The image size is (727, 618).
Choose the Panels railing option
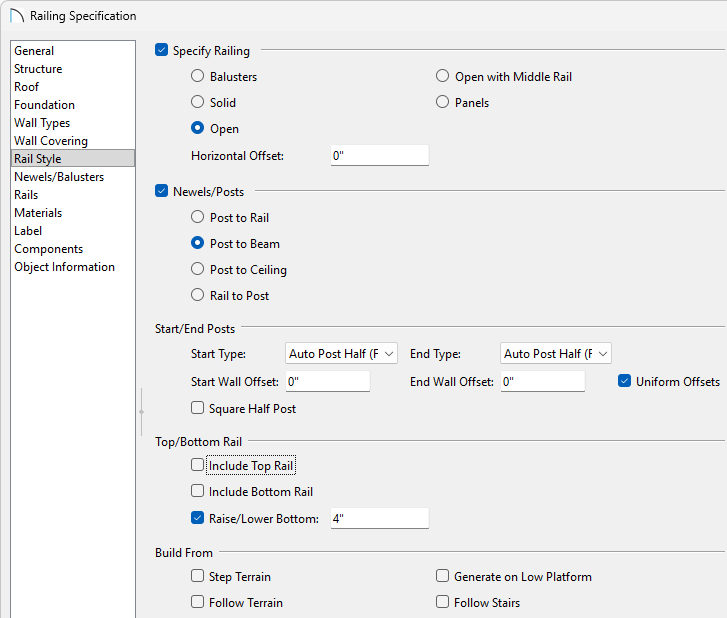click(x=442, y=102)
